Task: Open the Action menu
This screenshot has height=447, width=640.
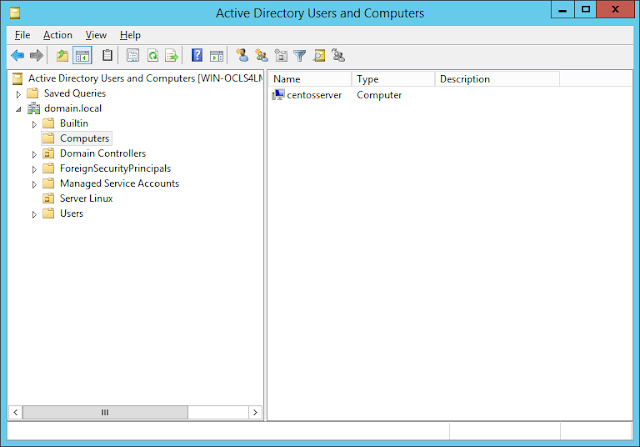Action: coord(58,35)
